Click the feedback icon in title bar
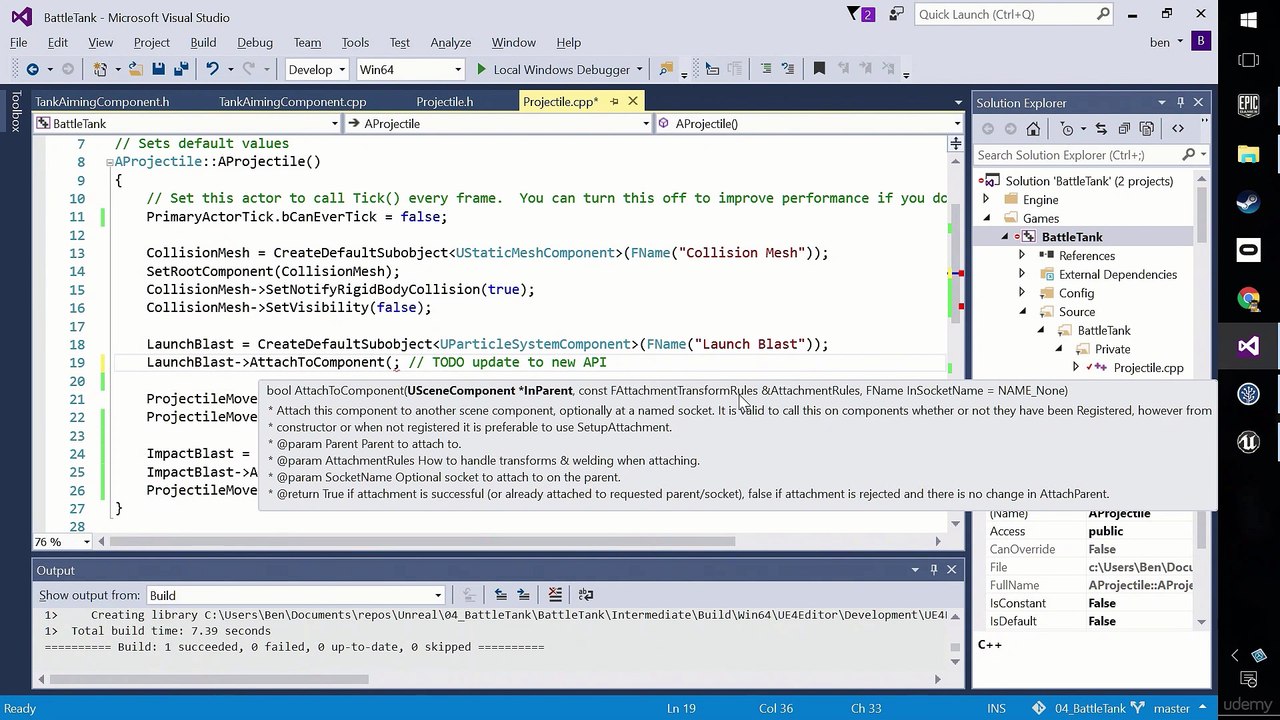 [897, 14]
